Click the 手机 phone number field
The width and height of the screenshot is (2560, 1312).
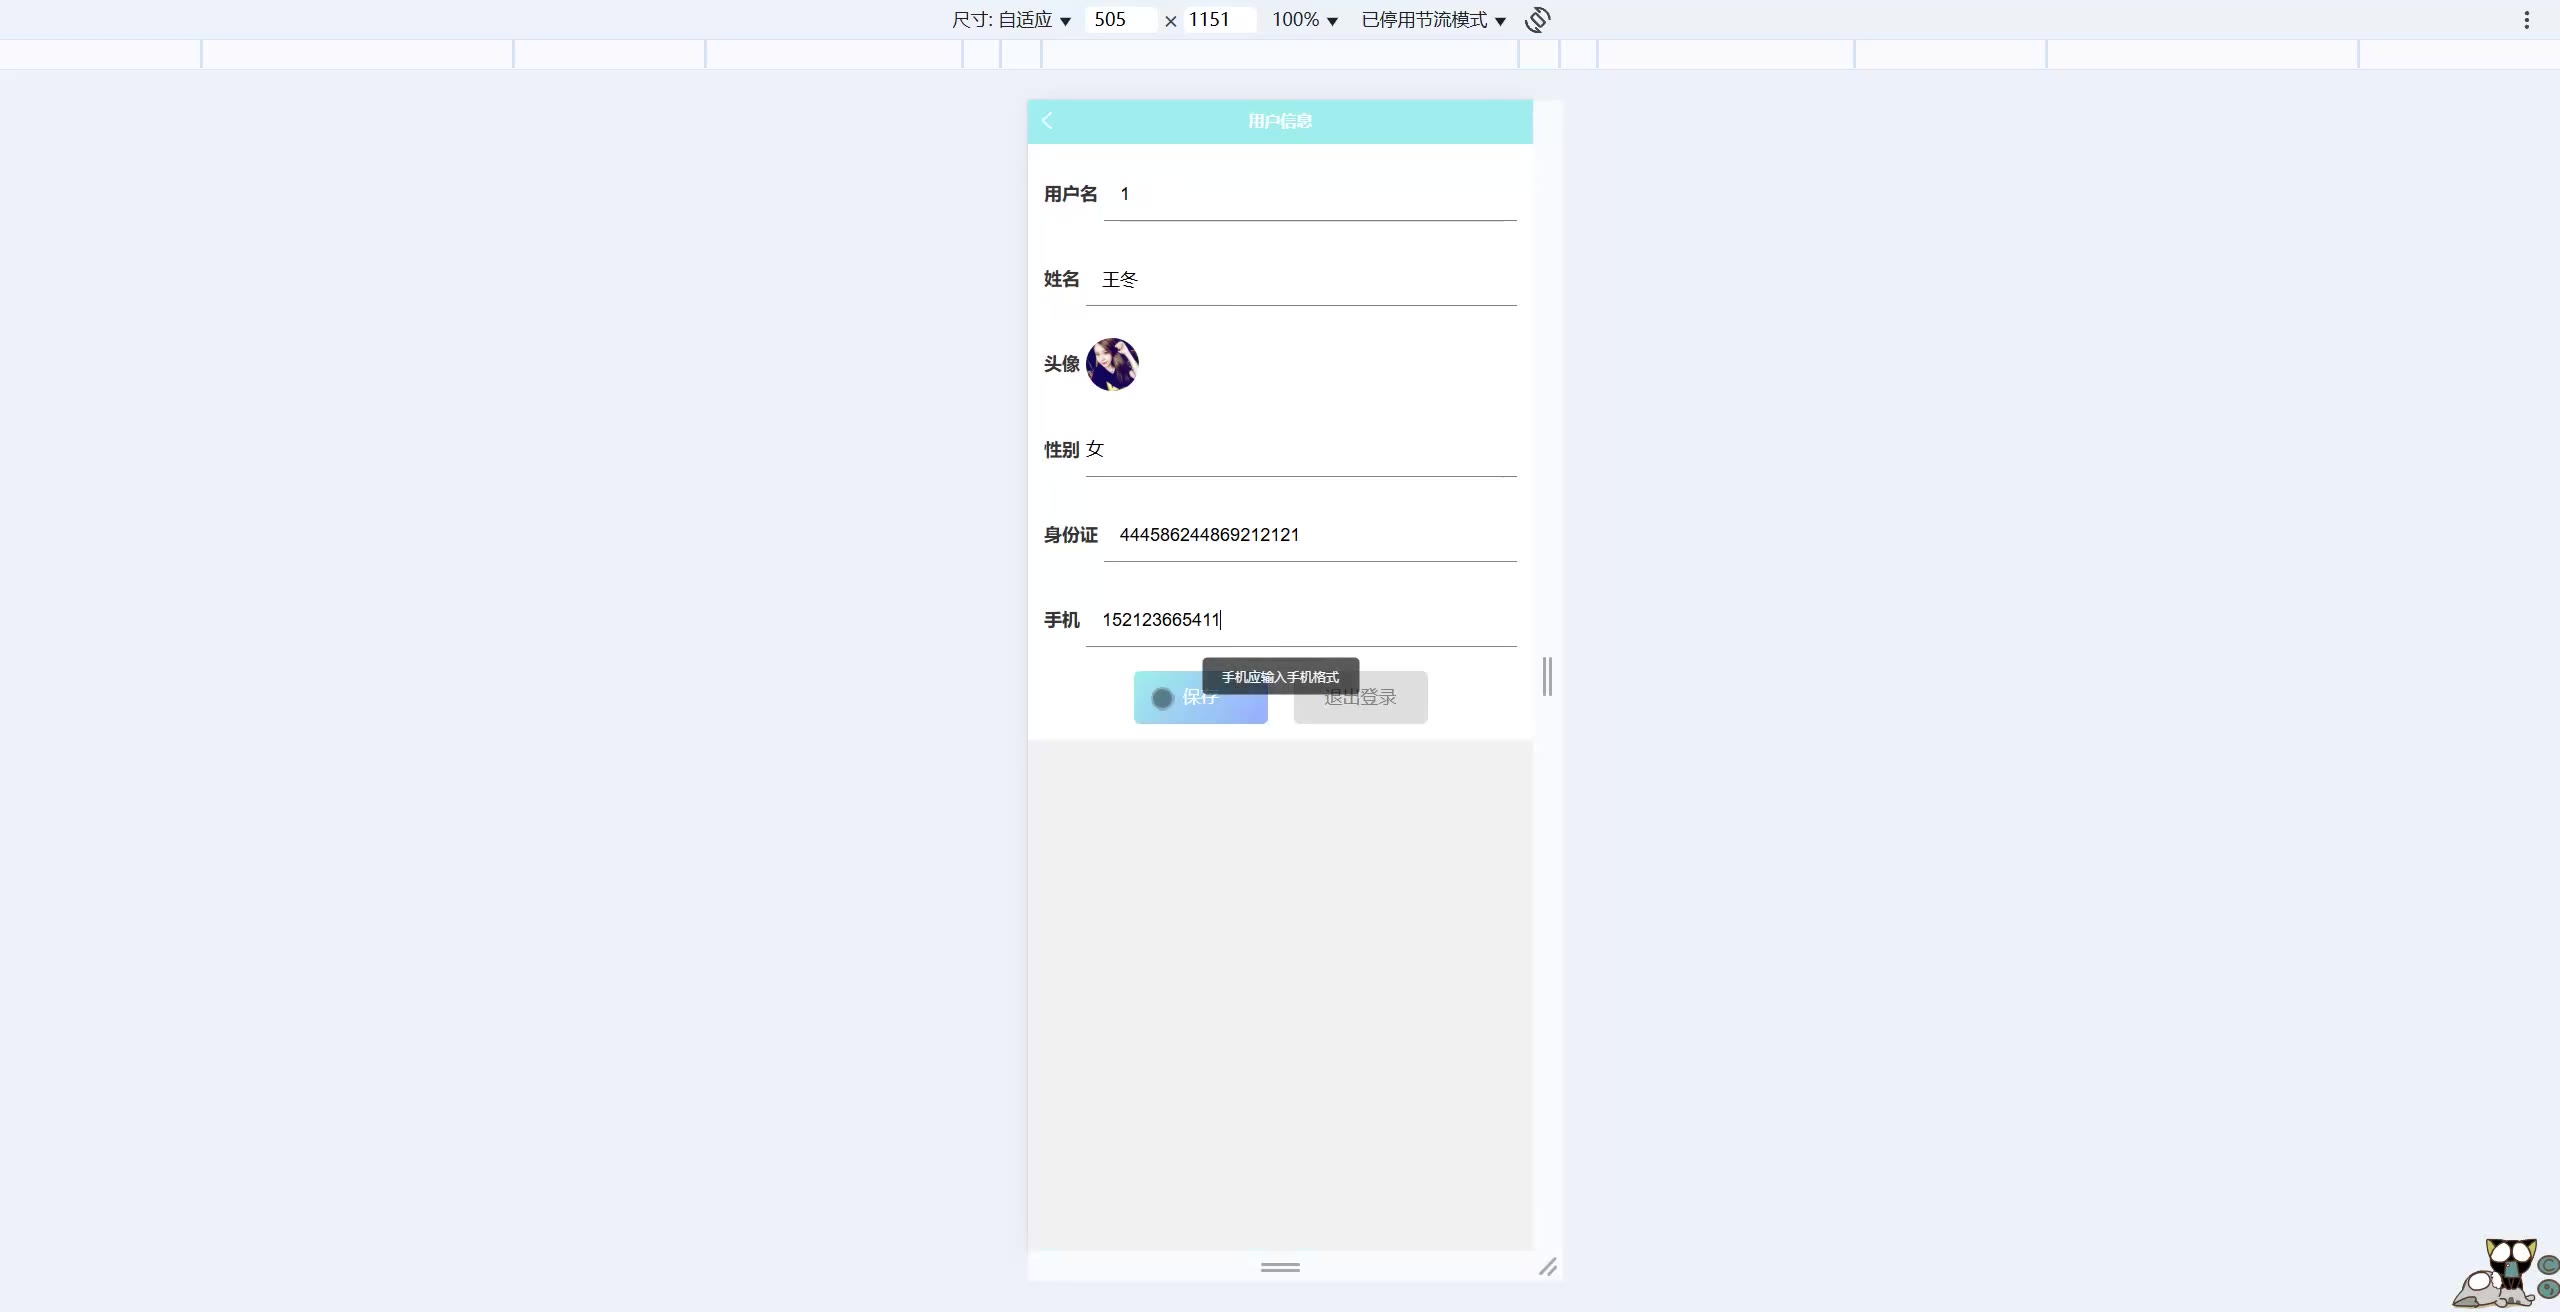point(1301,620)
